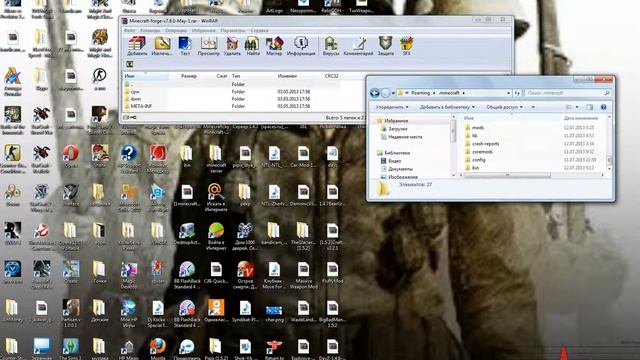
Task: Toggle the Explorer preview pane icon
Action: 589,107
